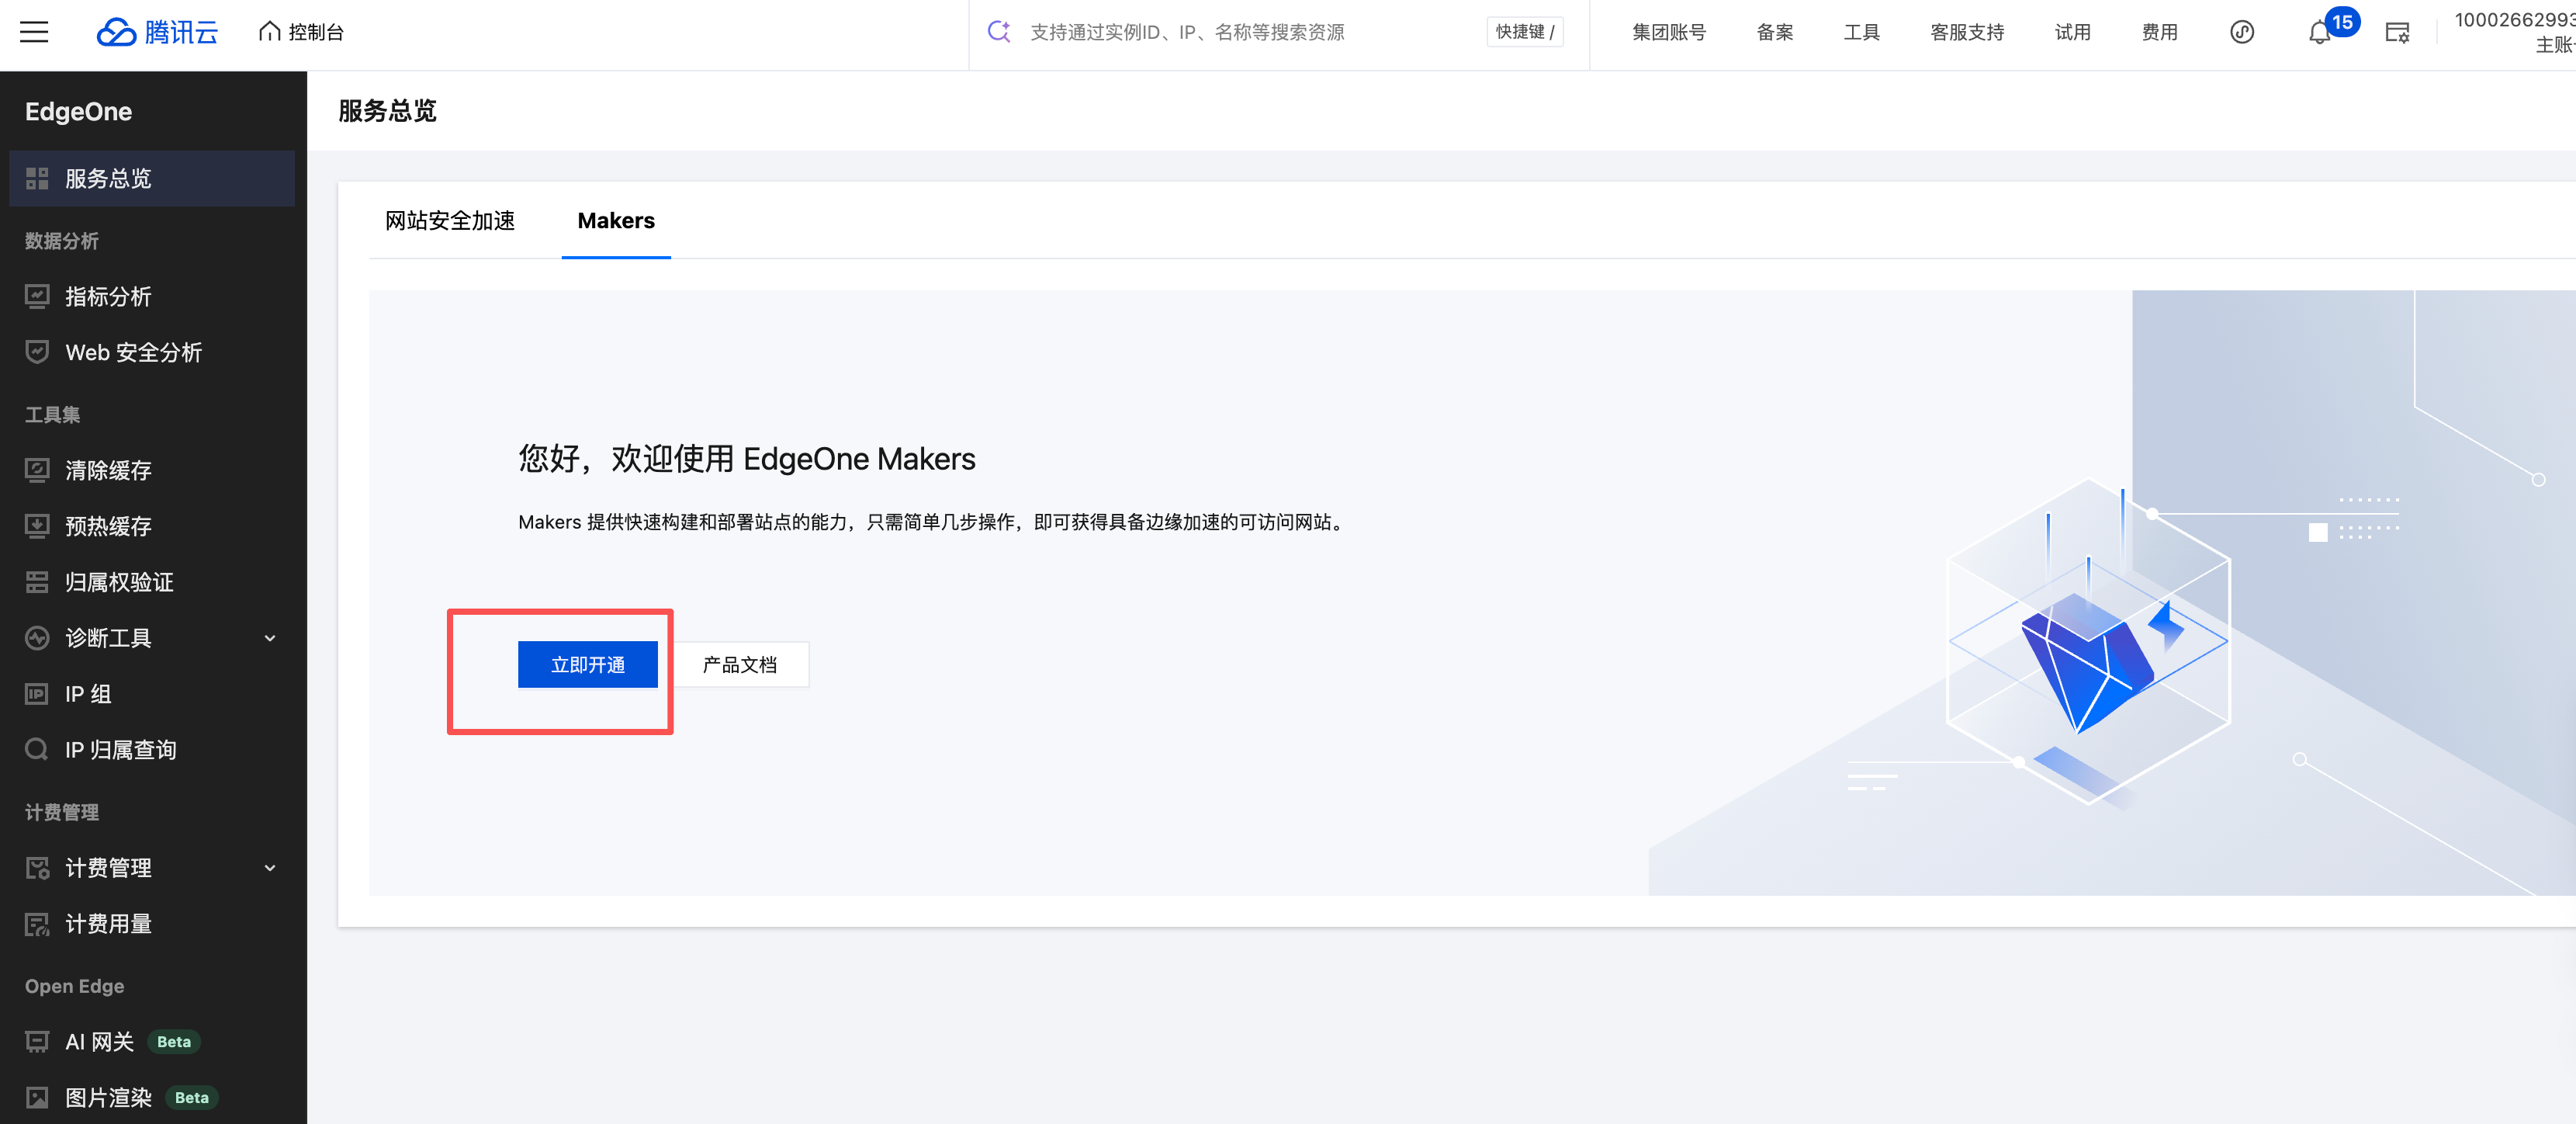Open 预热缓存 in the sidebar
Screen dimensions: 2576x1124
(152, 526)
